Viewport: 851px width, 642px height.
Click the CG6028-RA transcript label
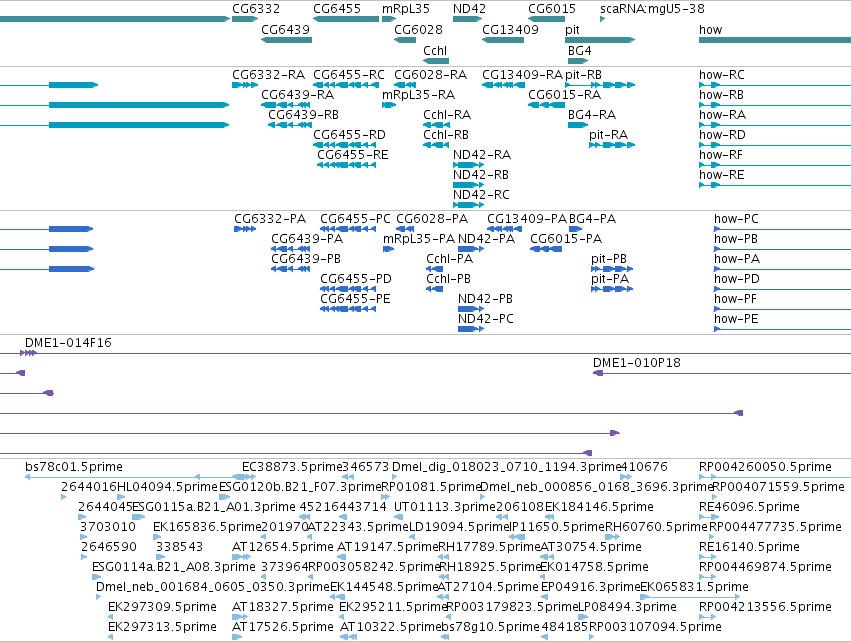(430, 75)
